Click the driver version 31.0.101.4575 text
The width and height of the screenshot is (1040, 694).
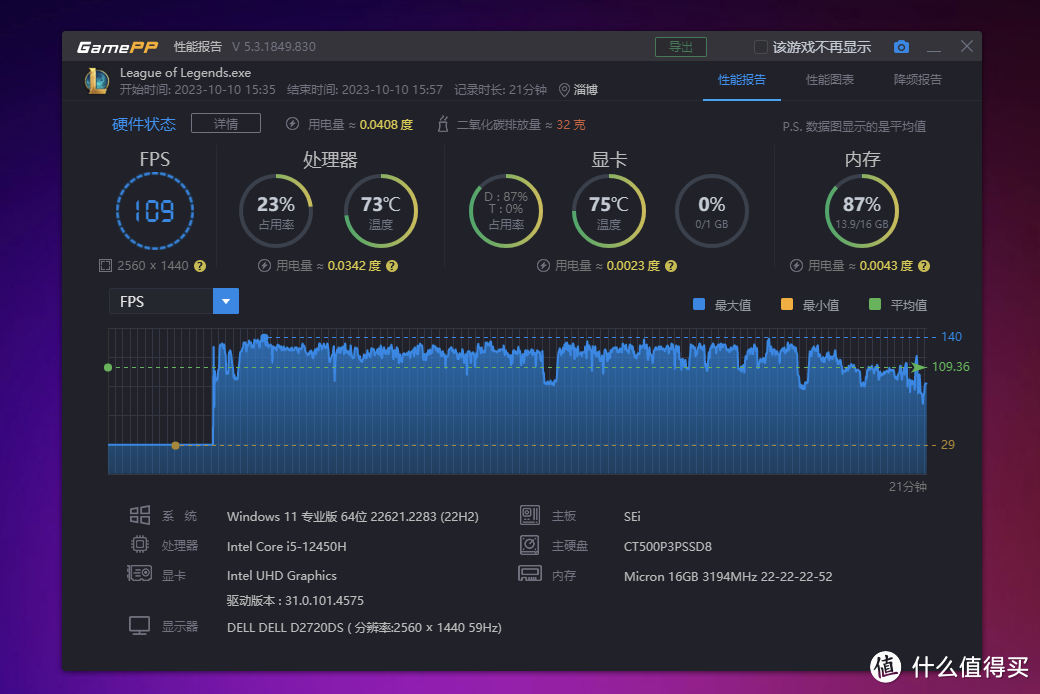click(295, 601)
